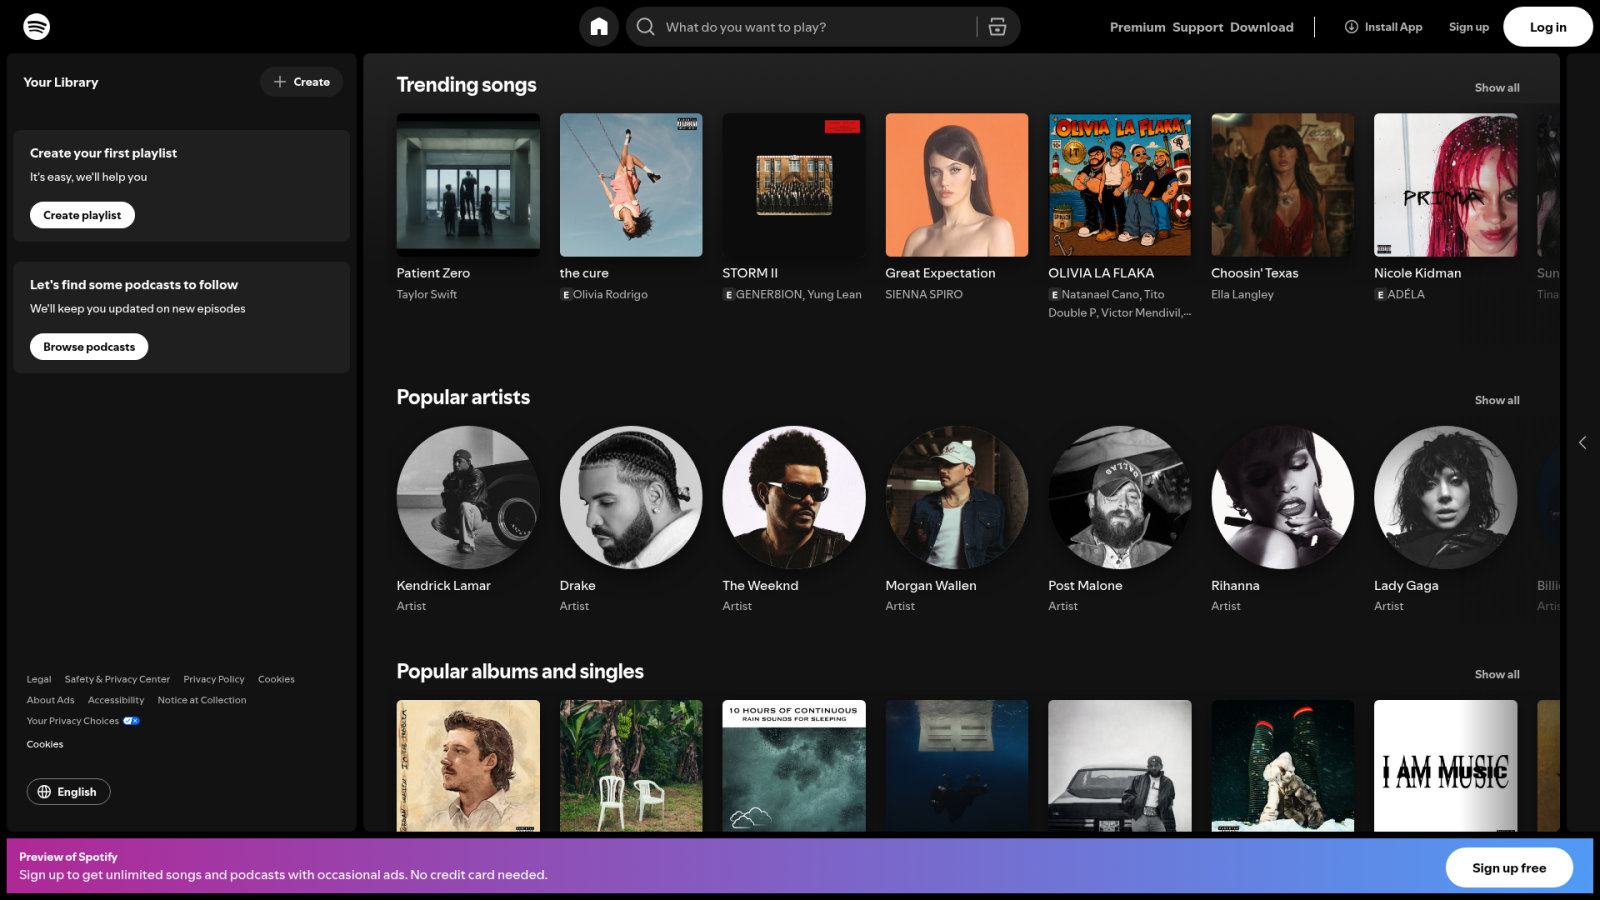Open STORM II song cover

click(794, 185)
